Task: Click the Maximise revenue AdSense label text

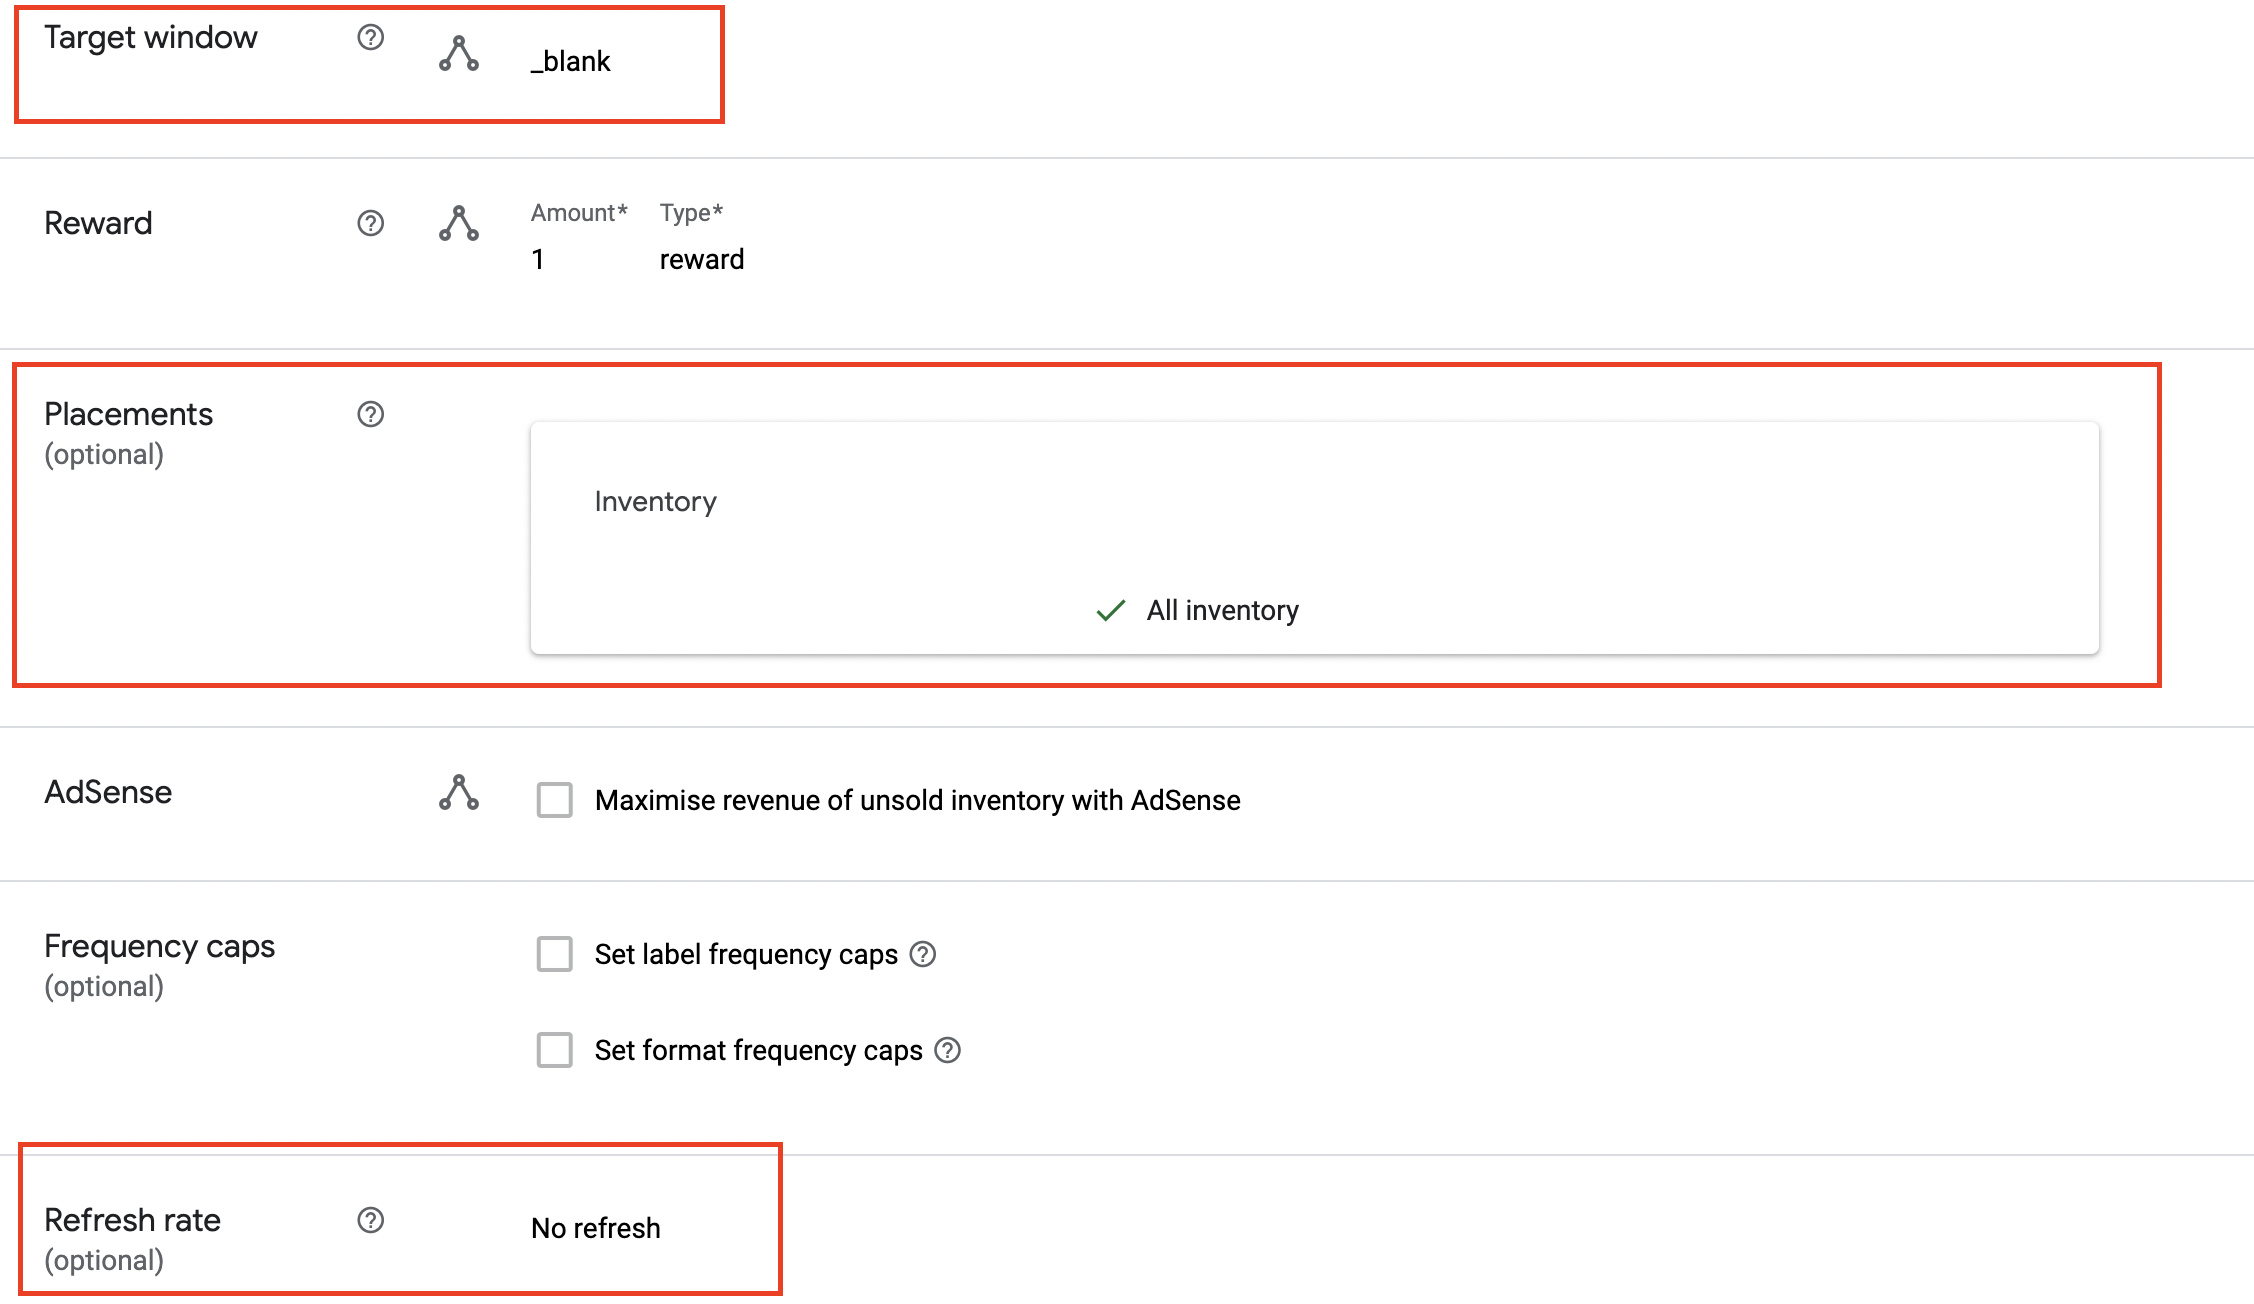Action: [x=917, y=800]
